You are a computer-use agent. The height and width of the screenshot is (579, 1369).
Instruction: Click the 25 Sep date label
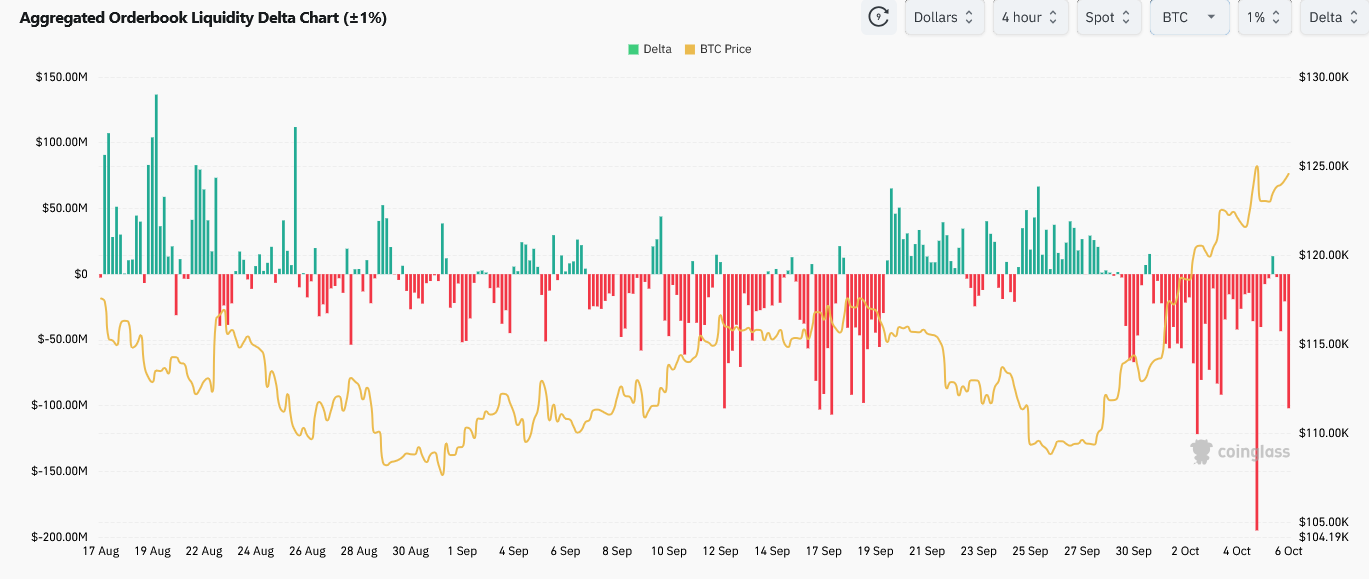tap(1030, 551)
